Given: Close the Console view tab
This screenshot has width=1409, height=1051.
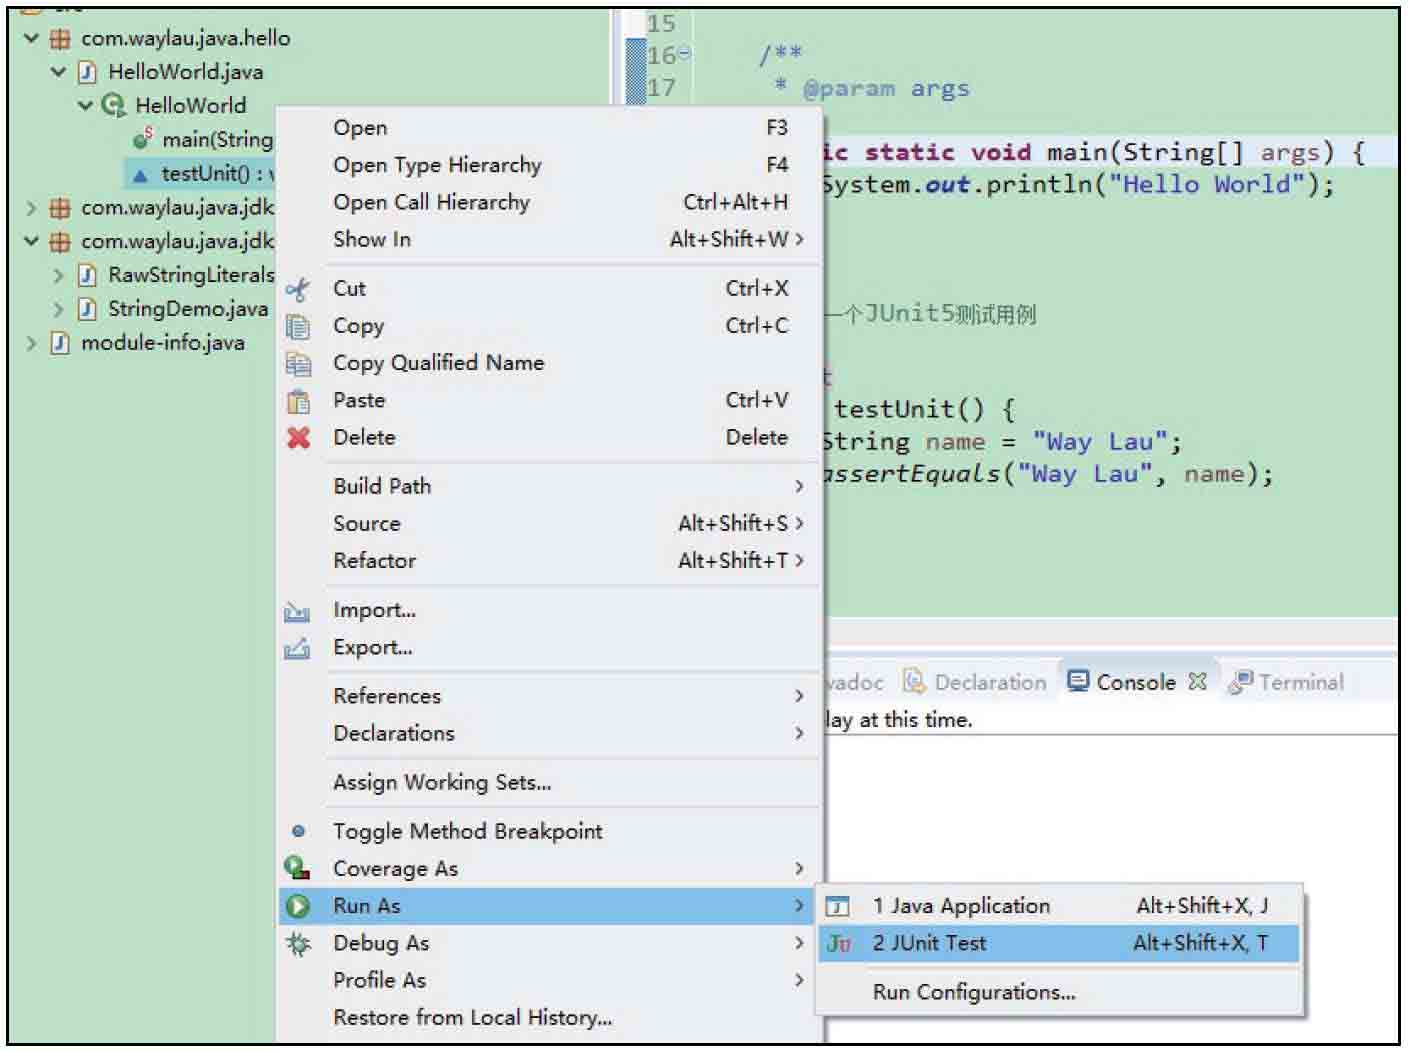Looking at the screenshot, I should pyautogui.click(x=1197, y=682).
